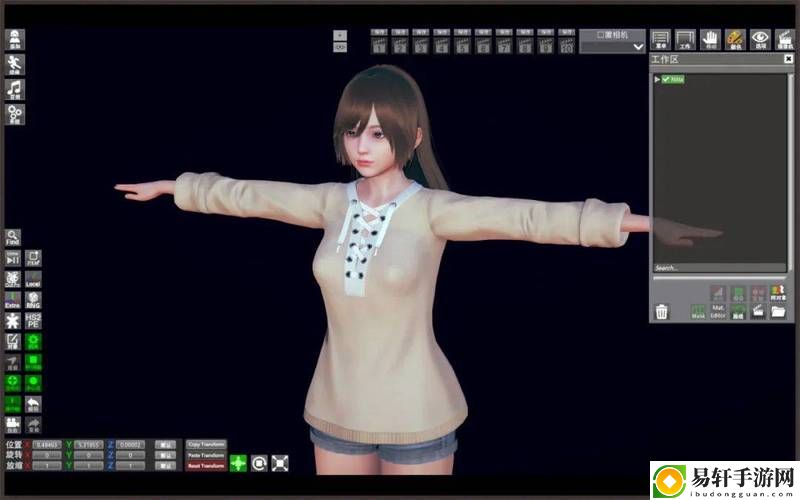The image size is (800, 500).
Task: Click the colorful chart icon in workspace
Action: [x=778, y=293]
